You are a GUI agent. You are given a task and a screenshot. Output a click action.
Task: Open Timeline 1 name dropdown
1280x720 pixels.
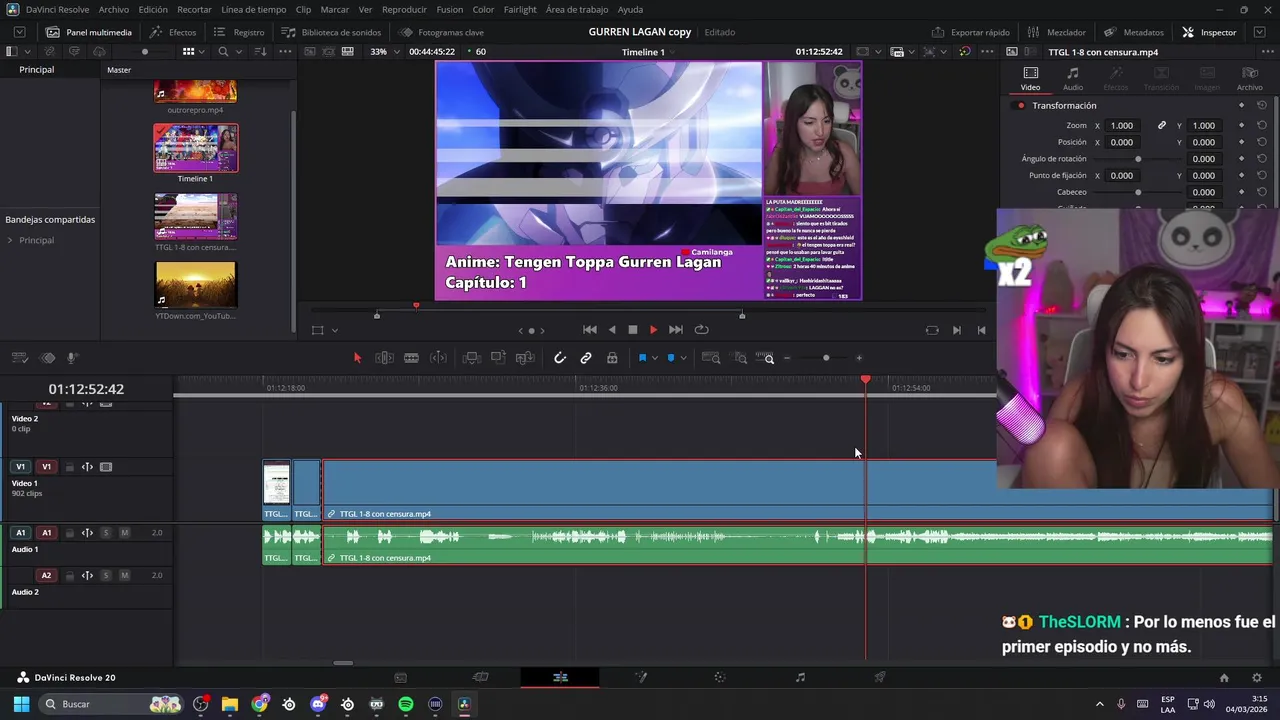tap(649, 52)
